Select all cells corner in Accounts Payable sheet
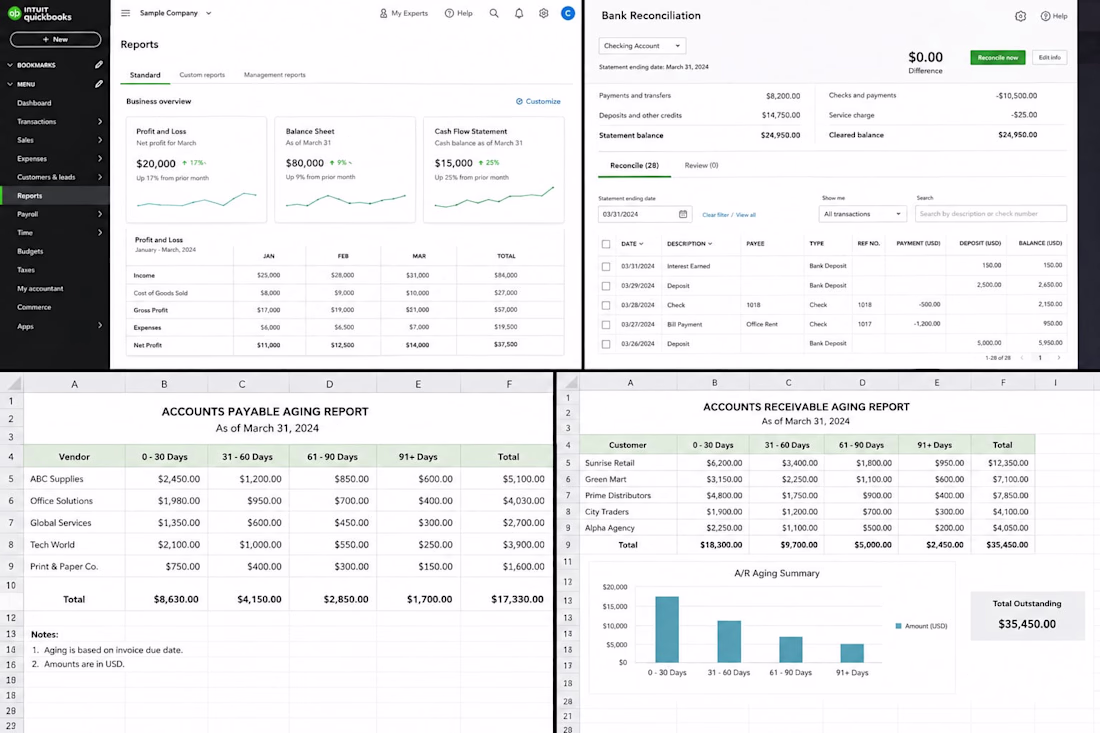Viewport: 1100px width, 733px height. (12, 384)
